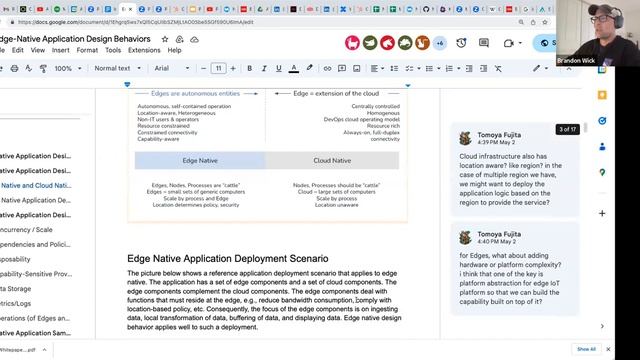Open numbered list options
640x360 pixels.
(452, 68)
